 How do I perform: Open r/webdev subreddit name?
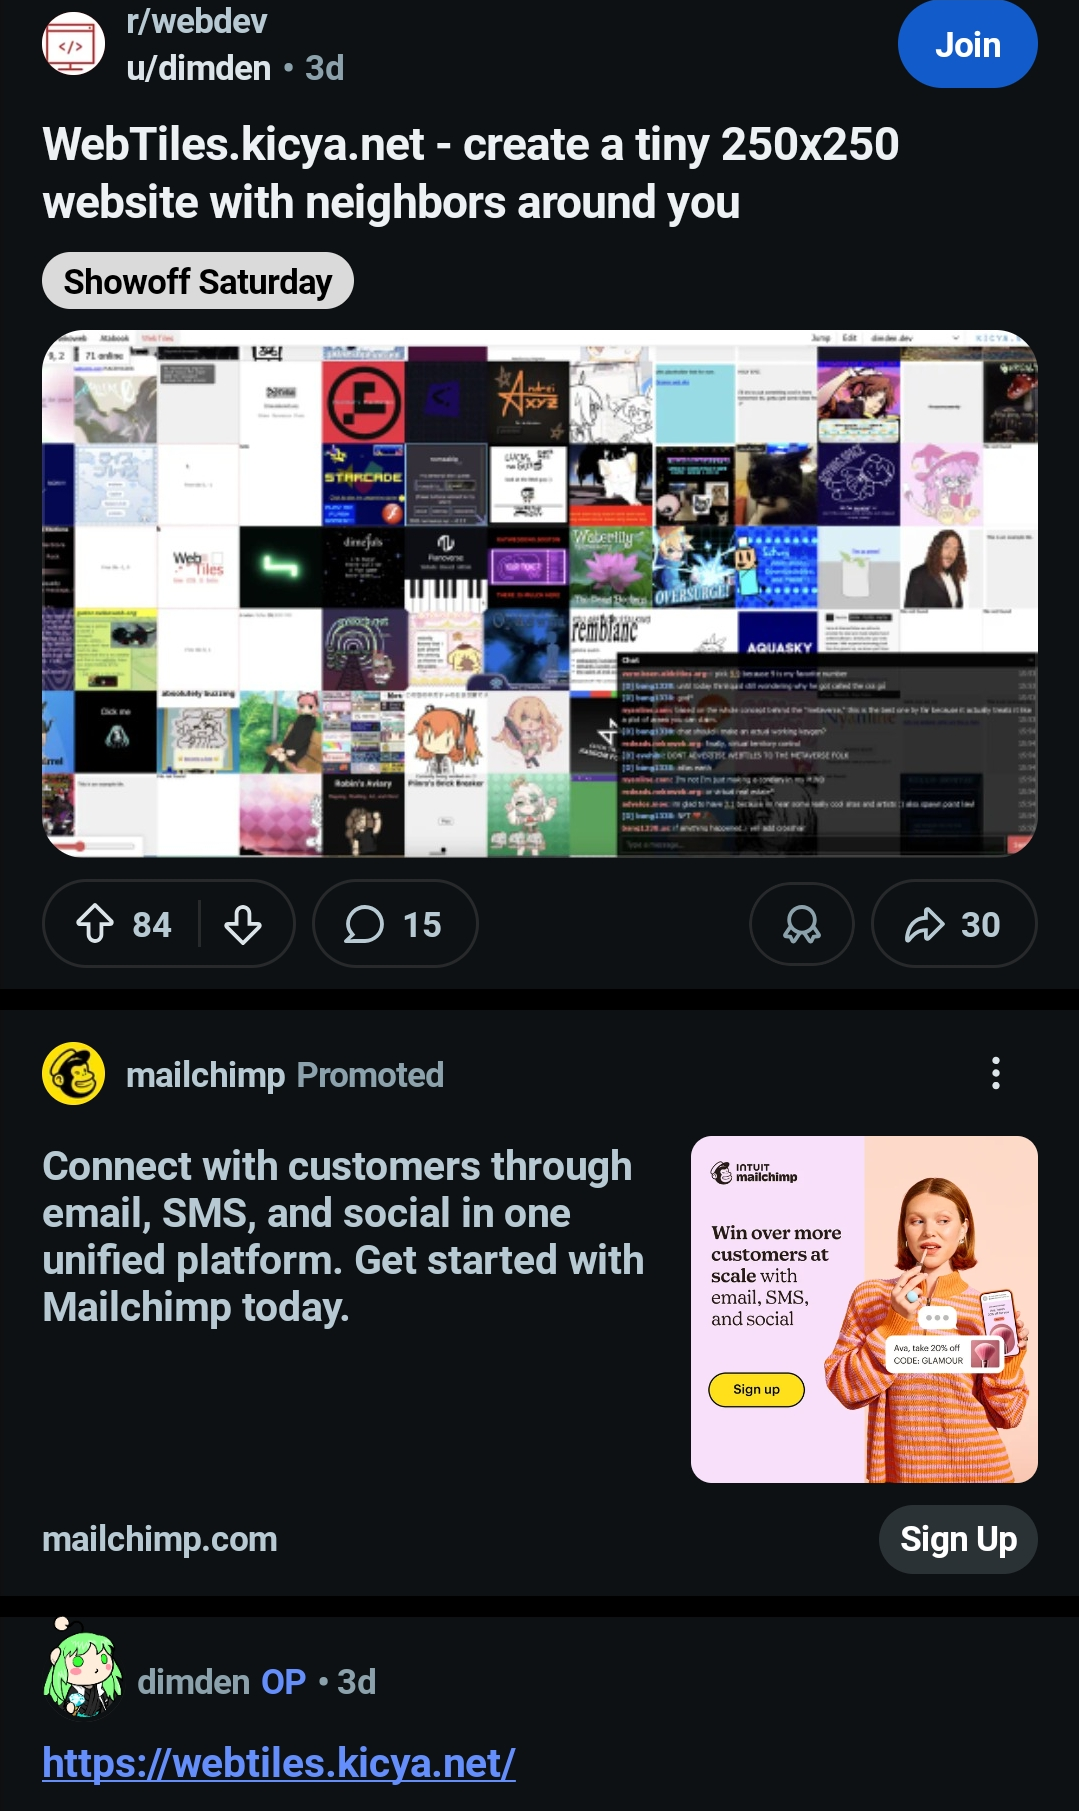click(x=197, y=21)
